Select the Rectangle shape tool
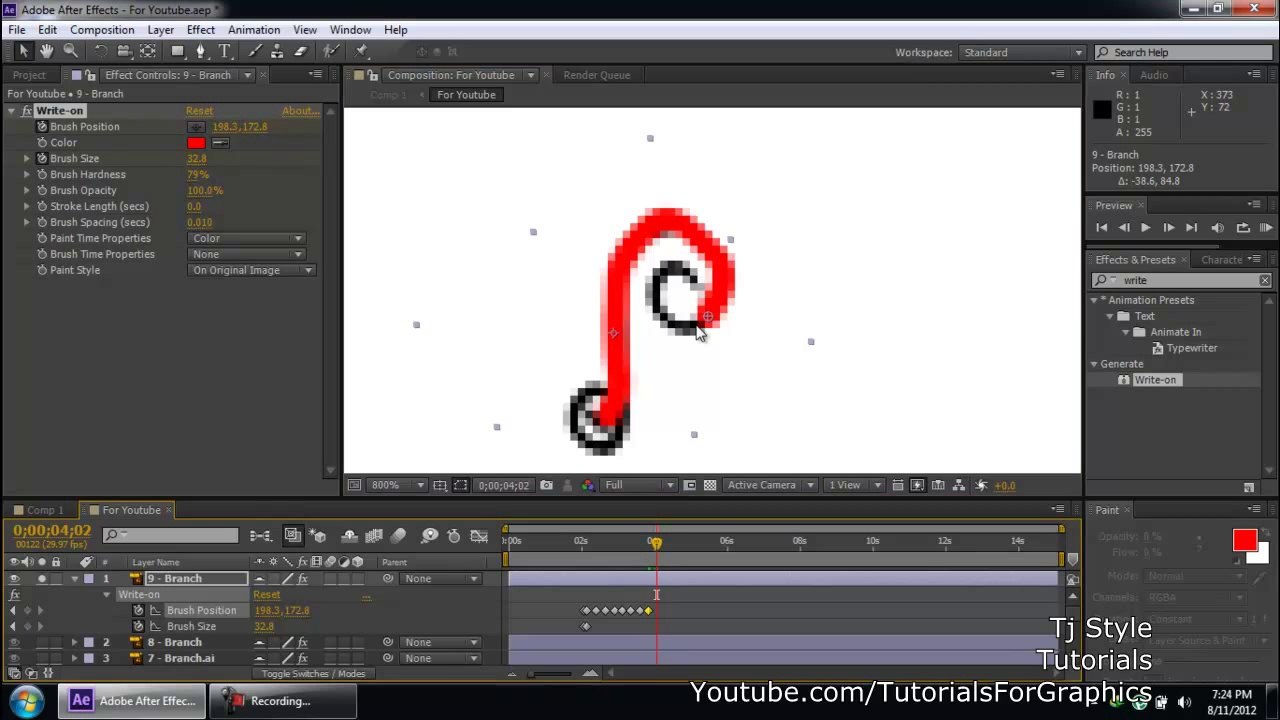Image resolution: width=1280 pixels, height=720 pixels. click(x=178, y=51)
